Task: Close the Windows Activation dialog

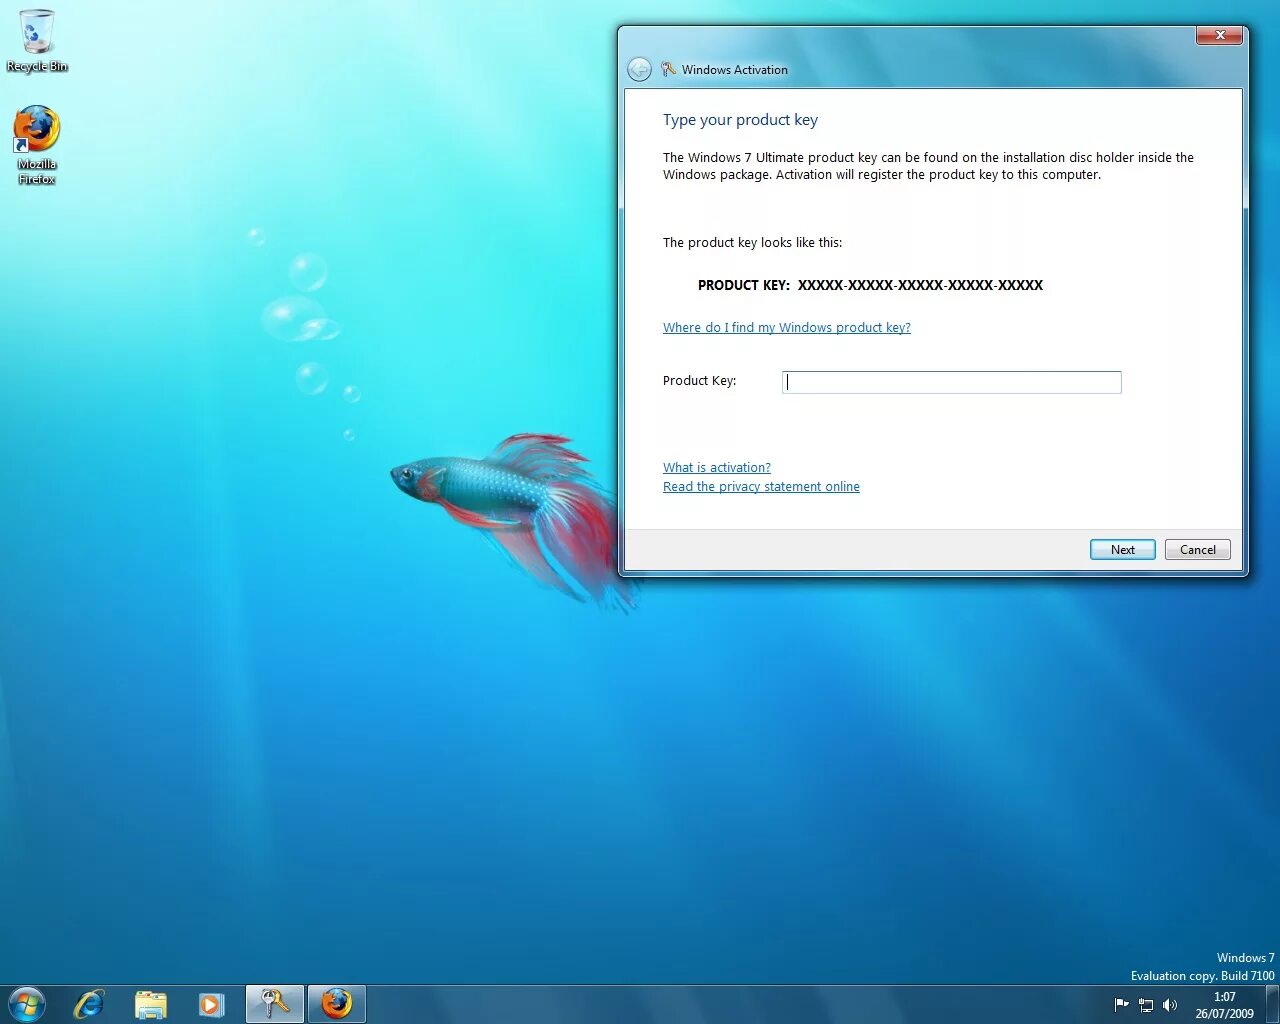Action: click(x=1219, y=35)
